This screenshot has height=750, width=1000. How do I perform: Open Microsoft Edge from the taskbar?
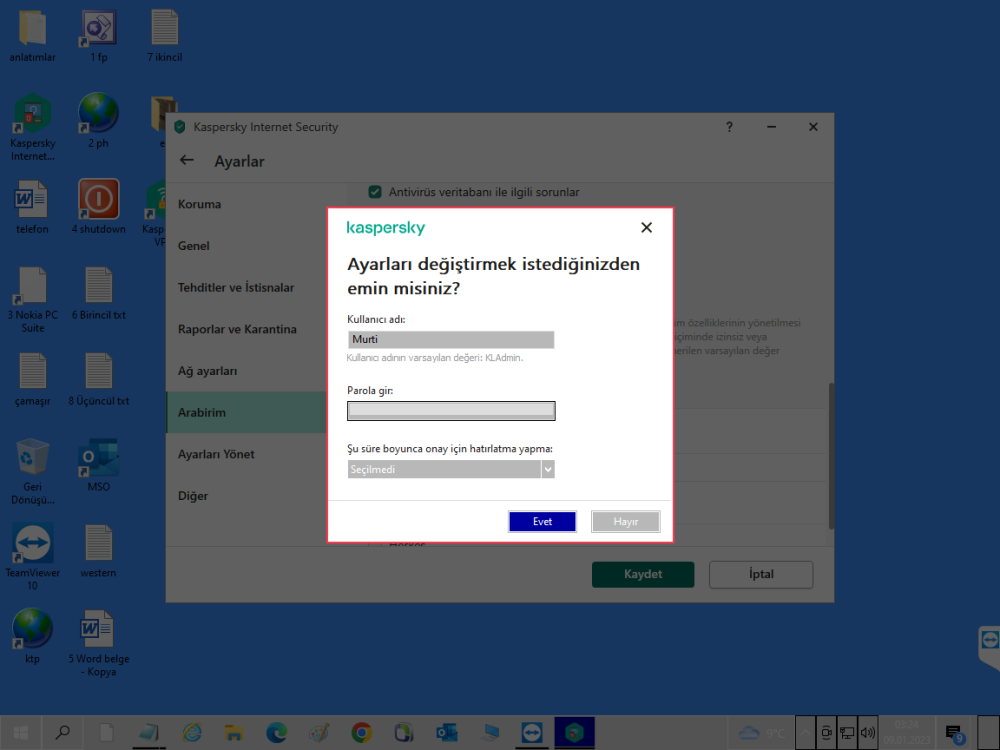click(x=276, y=733)
